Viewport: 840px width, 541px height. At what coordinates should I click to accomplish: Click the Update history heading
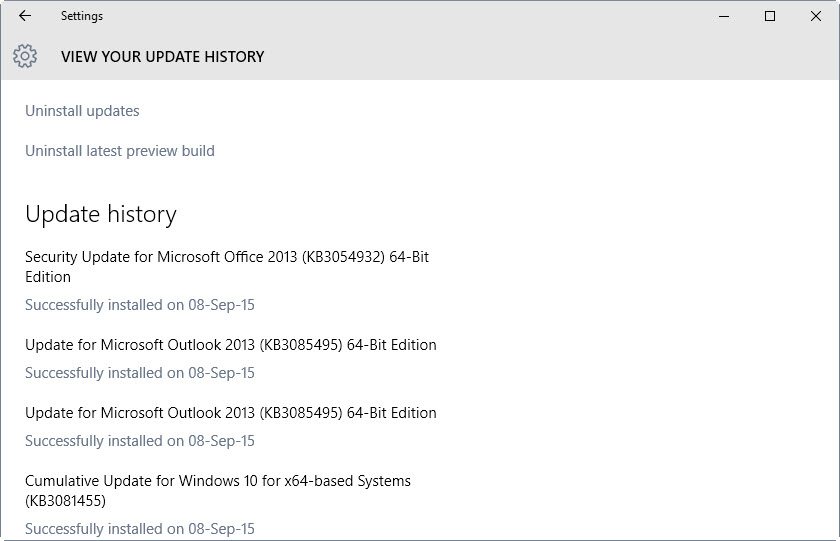101,214
